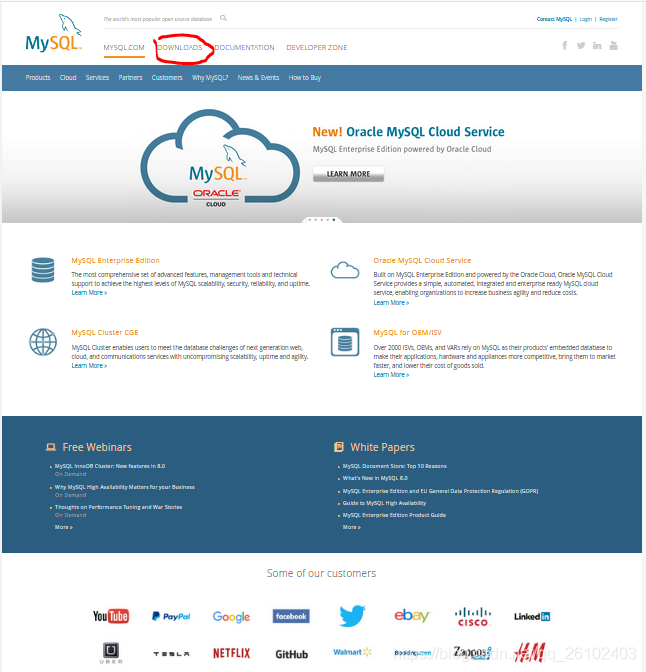
Task: Open the Partners menu item
Action: (130, 78)
